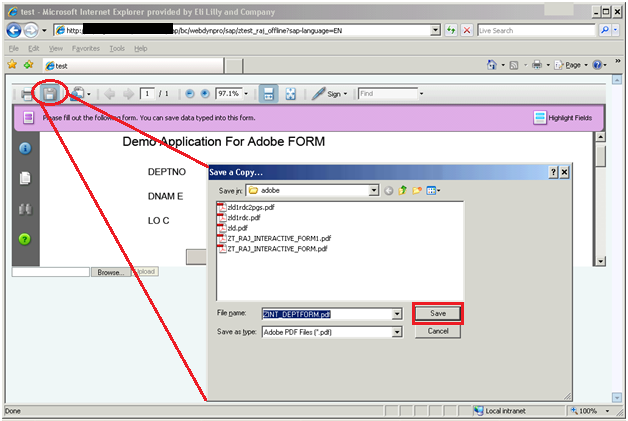Open the Find options dropdown arrow
The width and height of the screenshot is (628, 421).
point(421,94)
